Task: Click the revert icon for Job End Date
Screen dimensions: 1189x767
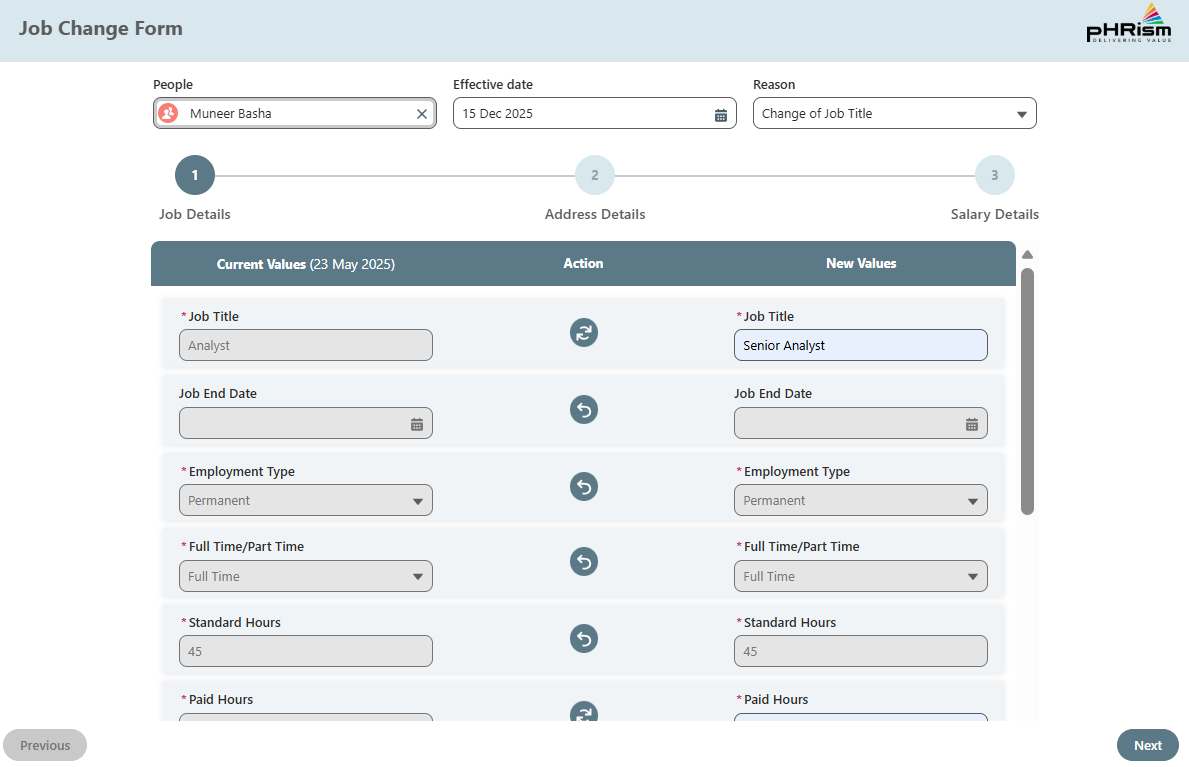Action: (584, 409)
